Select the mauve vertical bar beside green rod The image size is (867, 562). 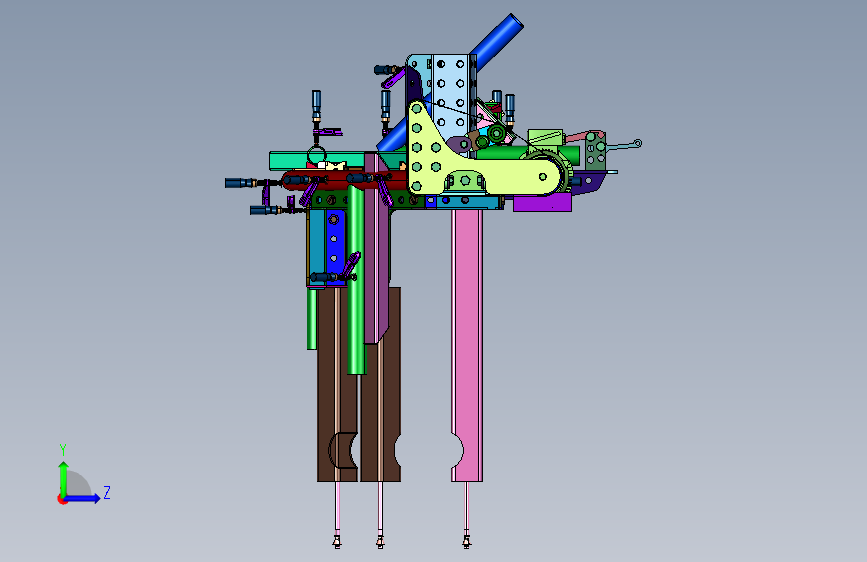pos(376,249)
